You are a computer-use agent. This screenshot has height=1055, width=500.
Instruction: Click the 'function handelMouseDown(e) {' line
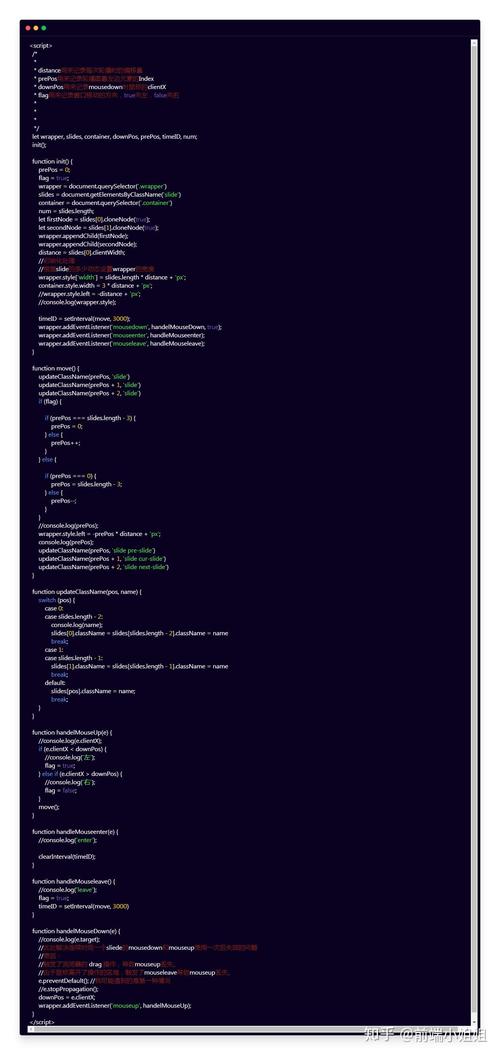(76, 931)
